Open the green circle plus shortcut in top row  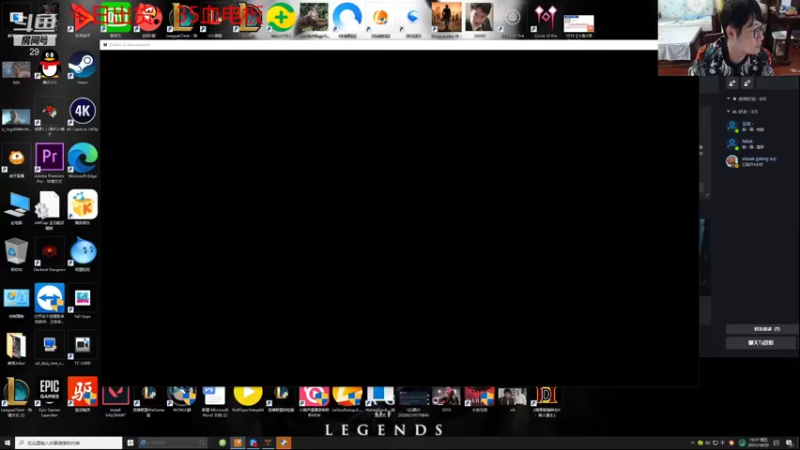click(x=281, y=19)
